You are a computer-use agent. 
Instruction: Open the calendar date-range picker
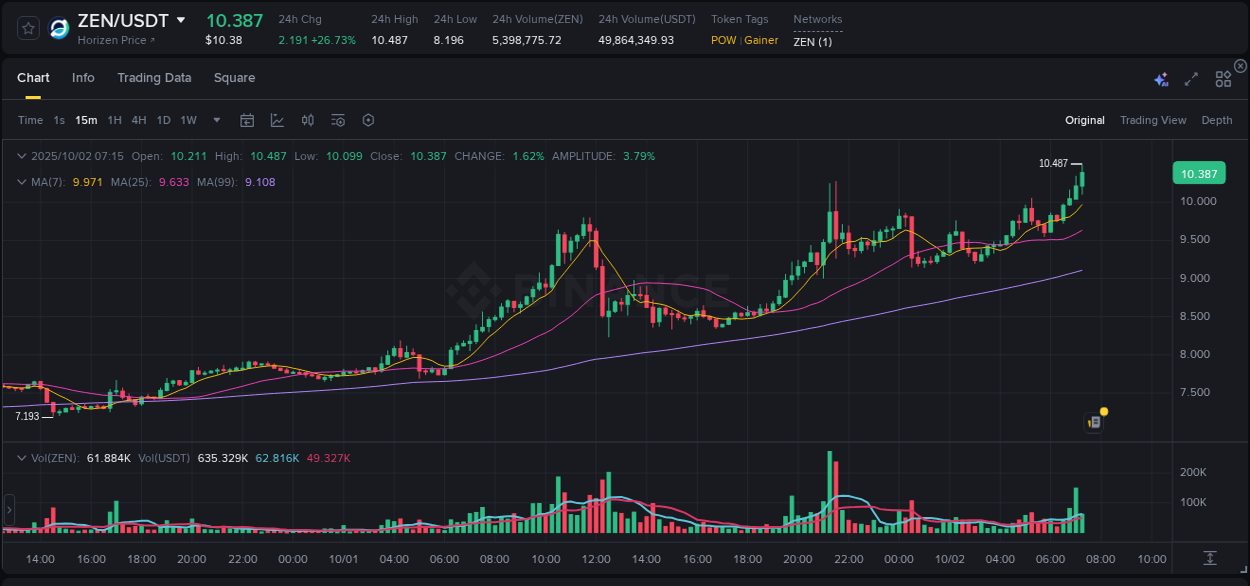pos(247,120)
